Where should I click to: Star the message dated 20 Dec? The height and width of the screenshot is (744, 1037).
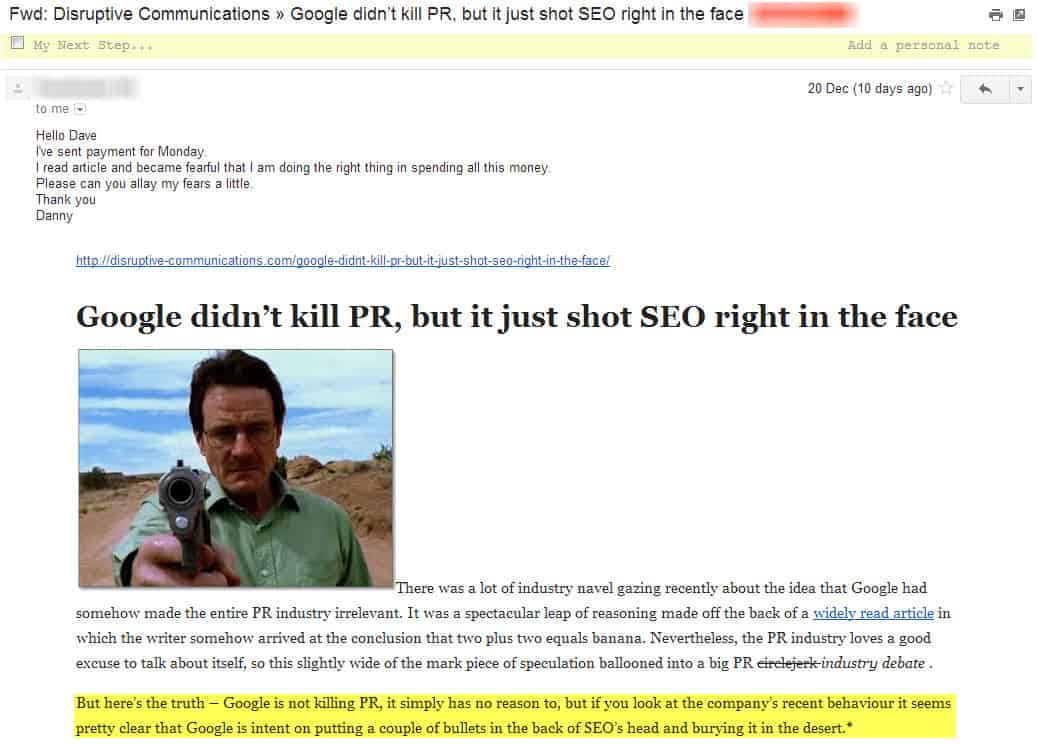(x=946, y=88)
